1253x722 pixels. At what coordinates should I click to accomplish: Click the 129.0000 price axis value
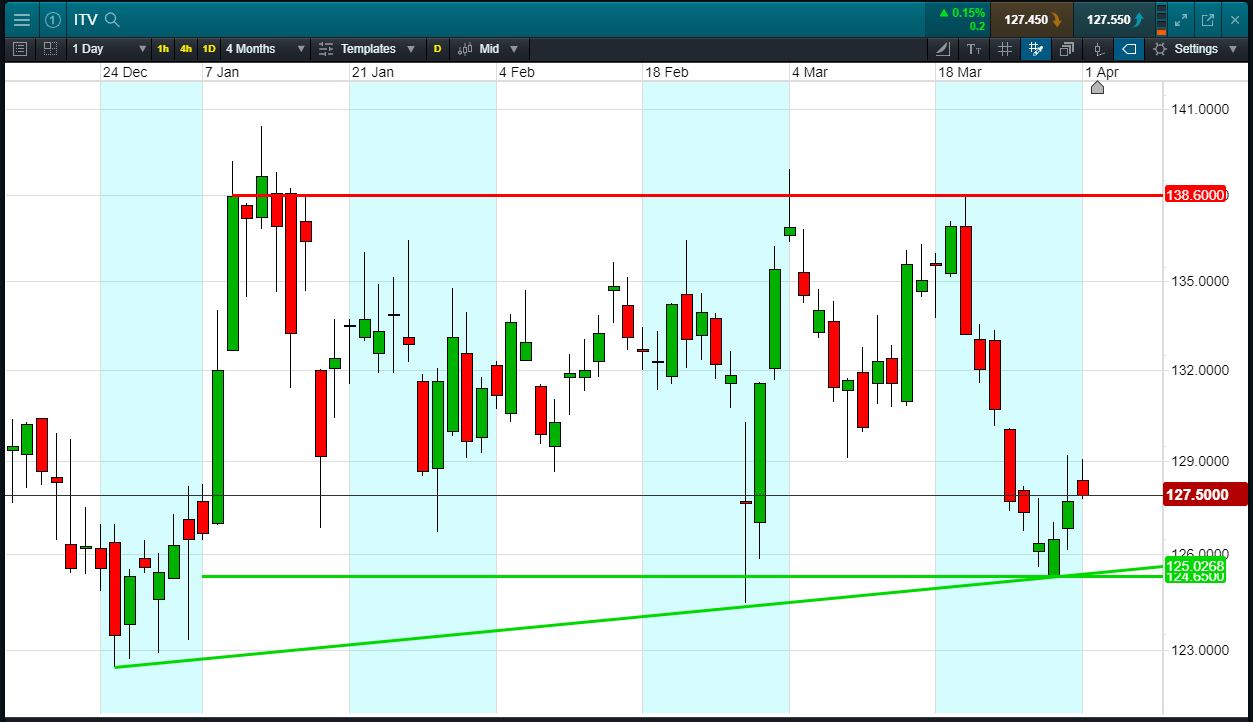tap(1200, 461)
